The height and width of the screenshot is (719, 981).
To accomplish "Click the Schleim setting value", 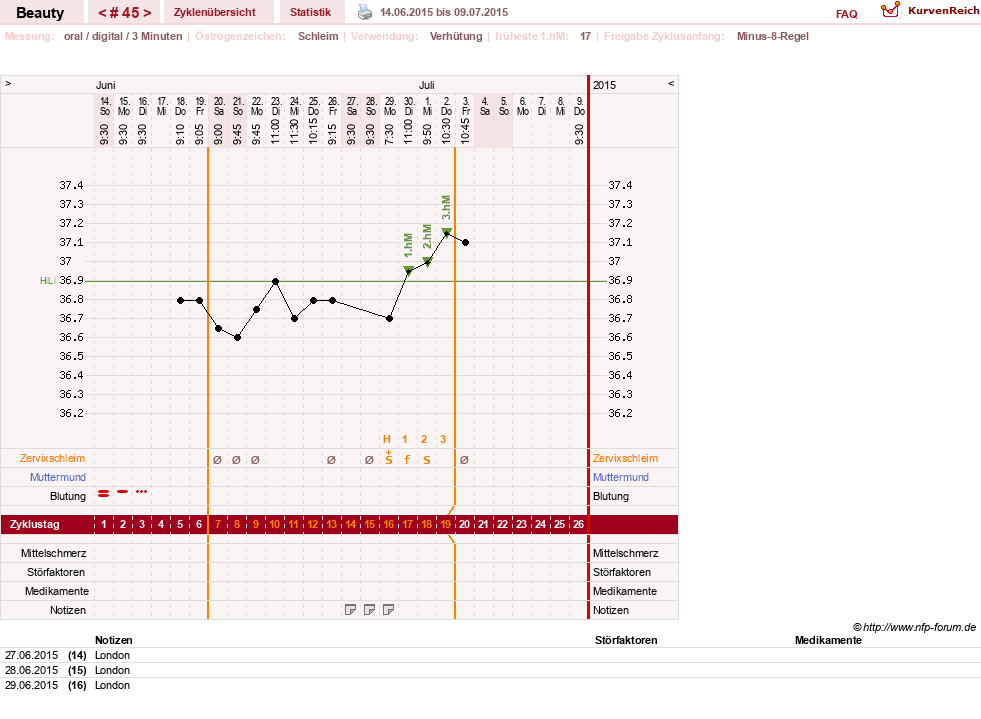I will [318, 36].
